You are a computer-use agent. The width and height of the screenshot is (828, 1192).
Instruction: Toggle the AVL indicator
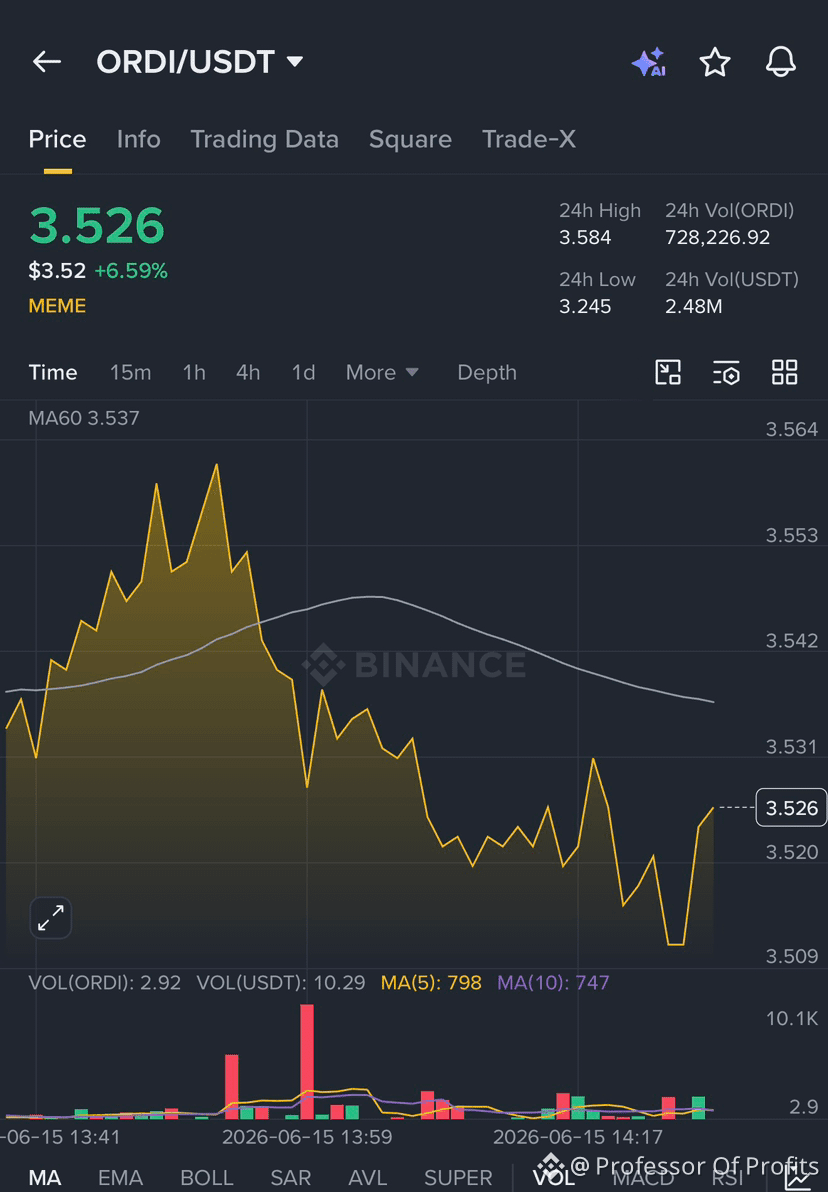click(x=367, y=1178)
